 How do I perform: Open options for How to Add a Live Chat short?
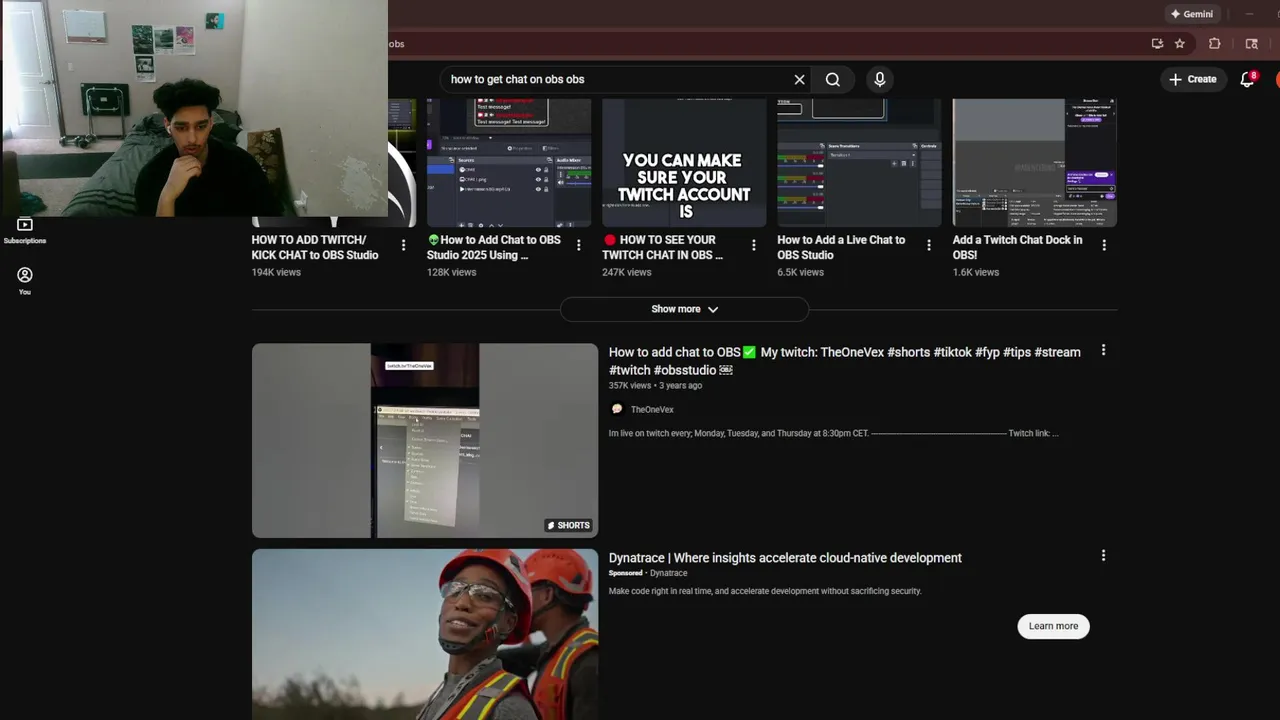click(928, 245)
